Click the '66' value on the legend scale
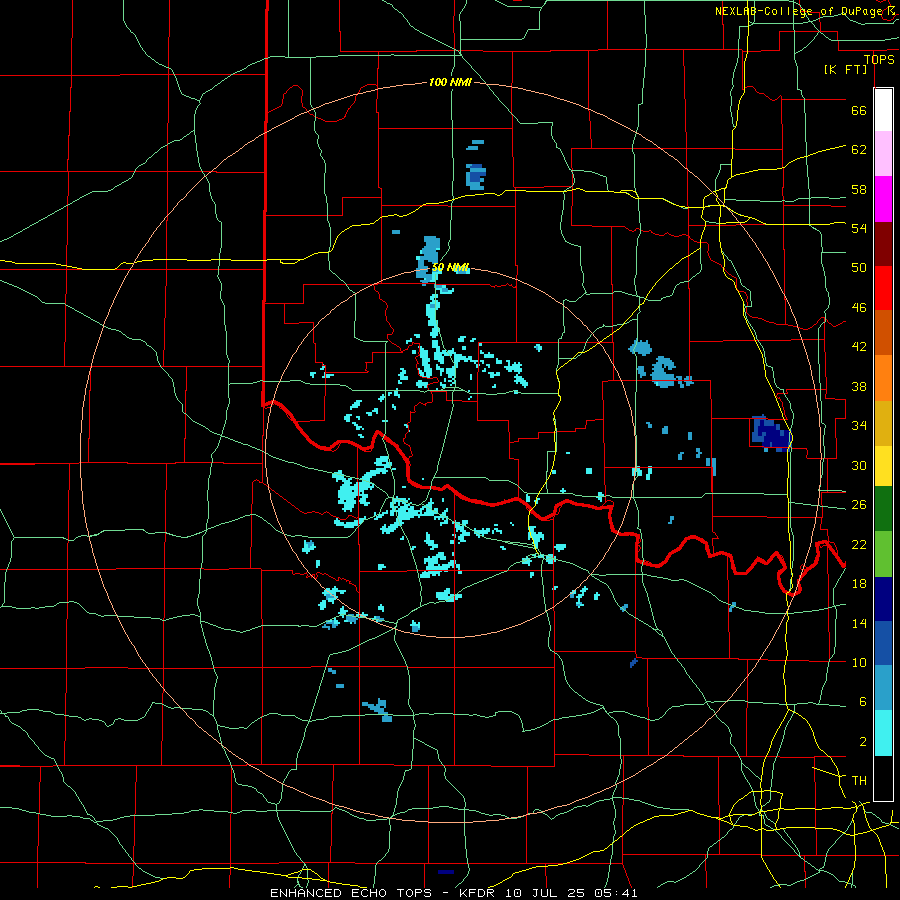The width and height of the screenshot is (900, 900). pos(859,111)
